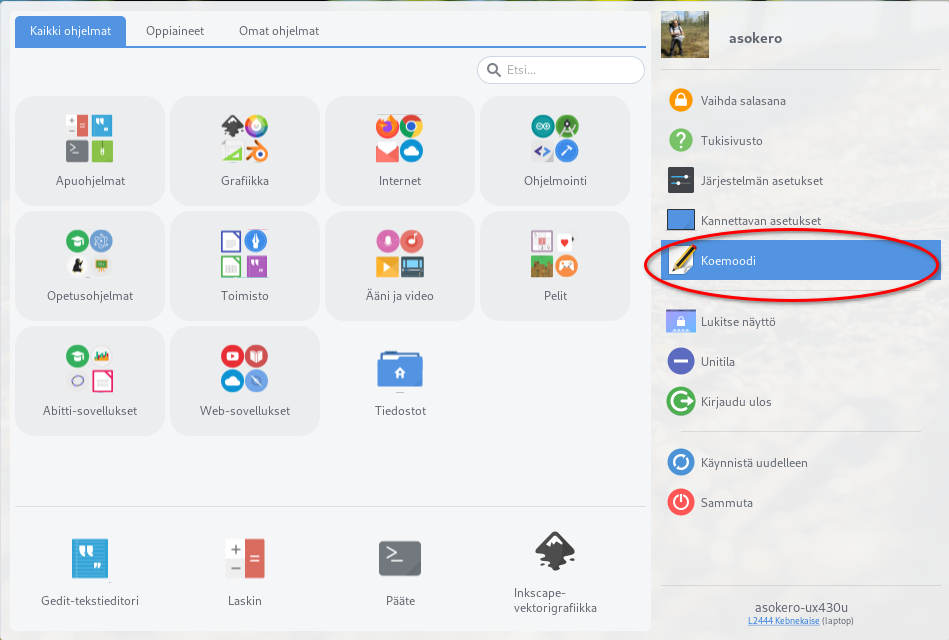Select Vaihda salasana menu text

pos(743,101)
